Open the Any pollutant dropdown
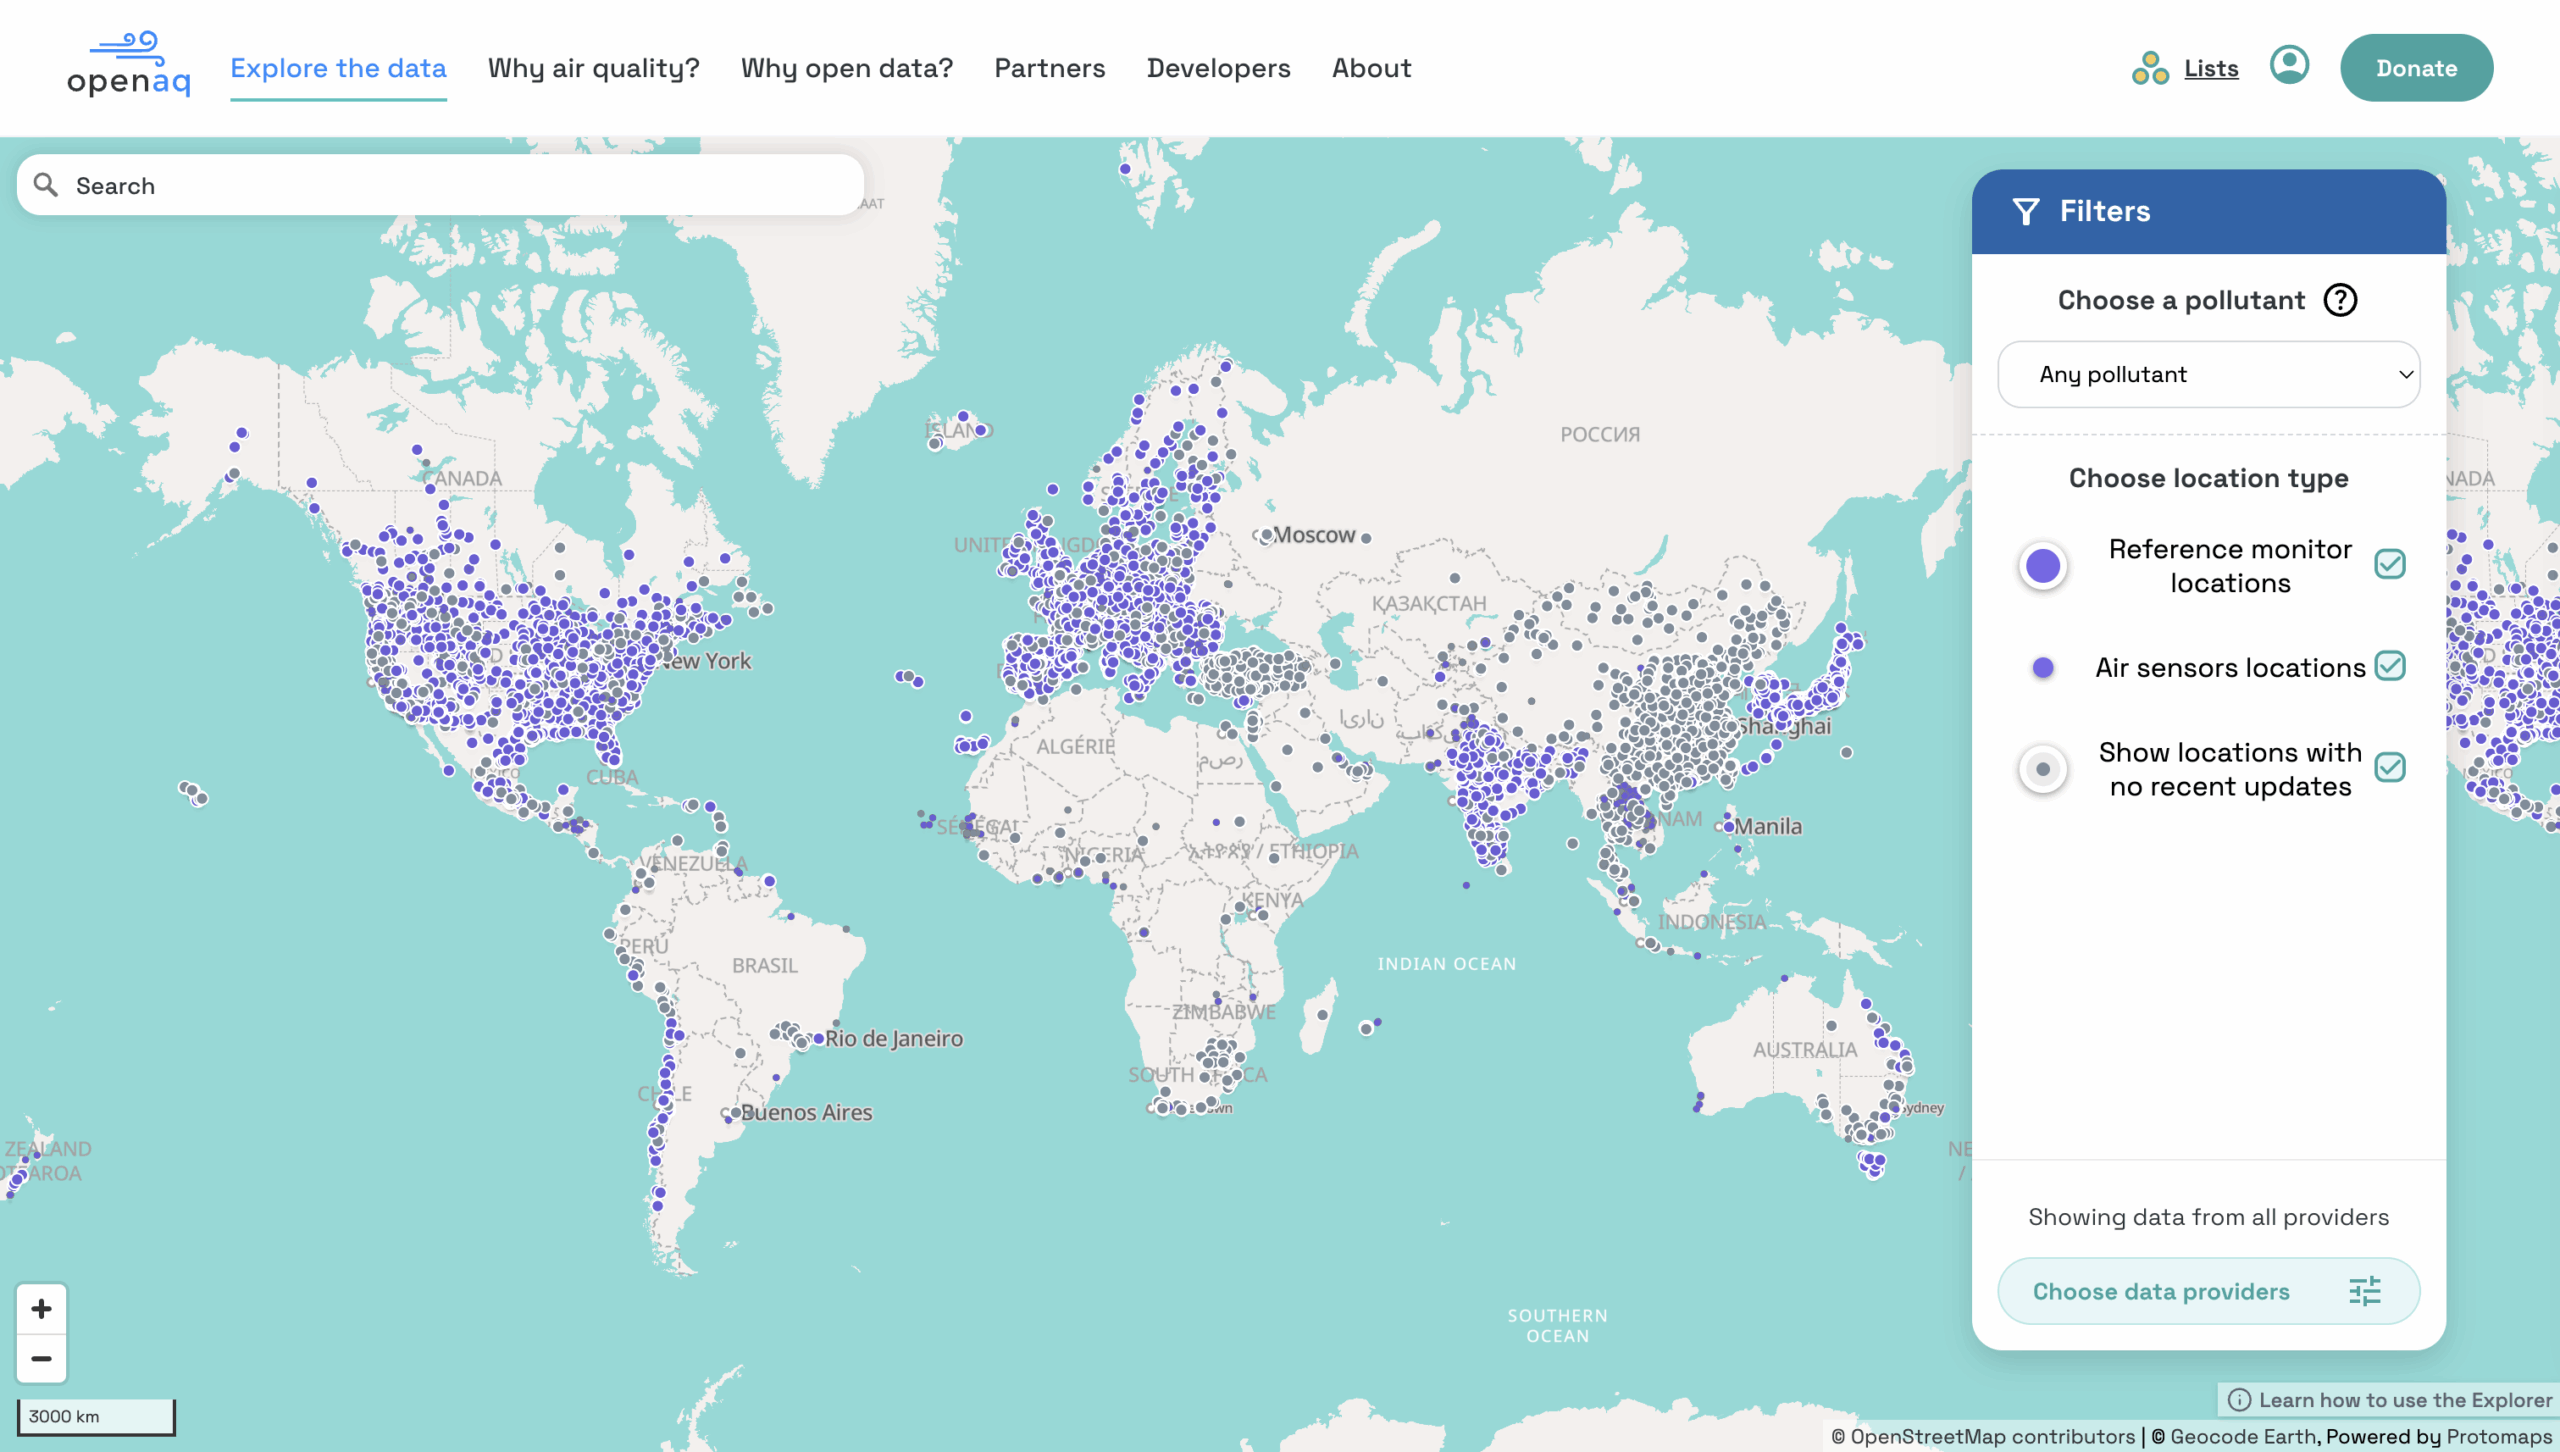This screenshot has height=1452, width=2560. tap(2208, 374)
